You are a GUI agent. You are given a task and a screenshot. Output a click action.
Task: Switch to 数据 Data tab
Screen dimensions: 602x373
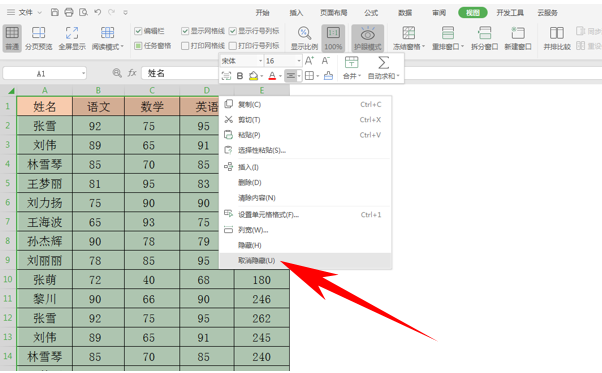405,13
